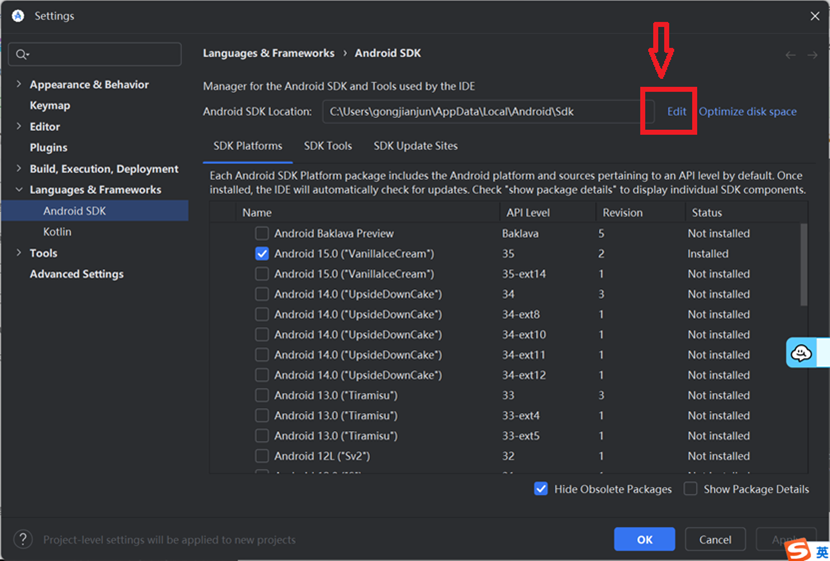Uncheck Android 15.0 API 35 checkbox
Screen dimensions: 830x561
click(x=261, y=254)
